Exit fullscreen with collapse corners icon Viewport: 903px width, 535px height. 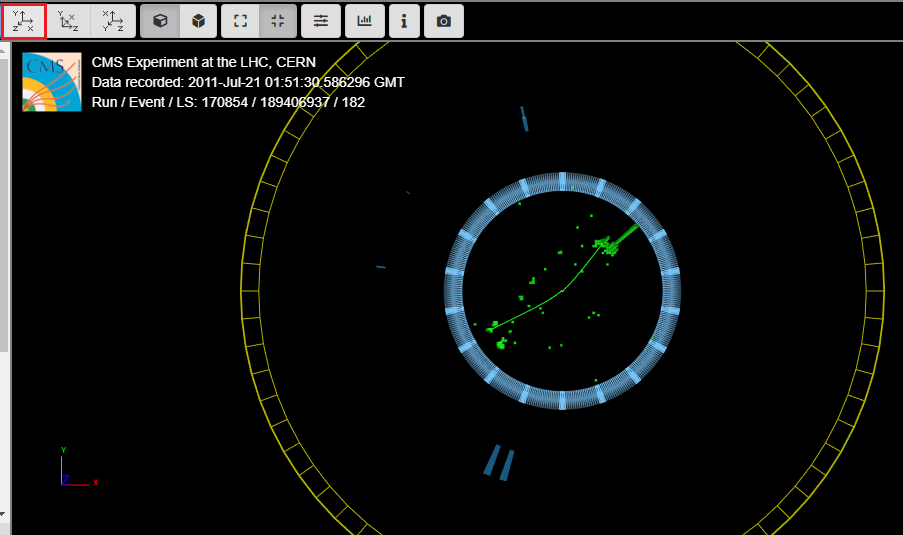coord(278,22)
